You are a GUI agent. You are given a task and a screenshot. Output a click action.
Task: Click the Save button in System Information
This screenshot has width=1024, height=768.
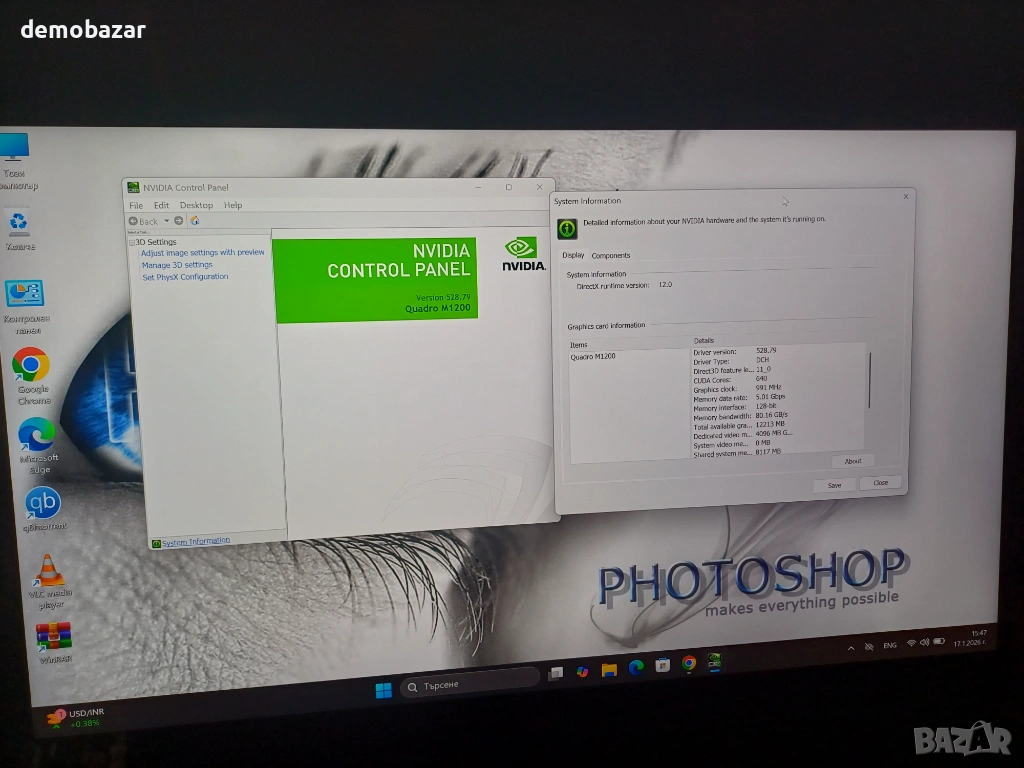834,485
